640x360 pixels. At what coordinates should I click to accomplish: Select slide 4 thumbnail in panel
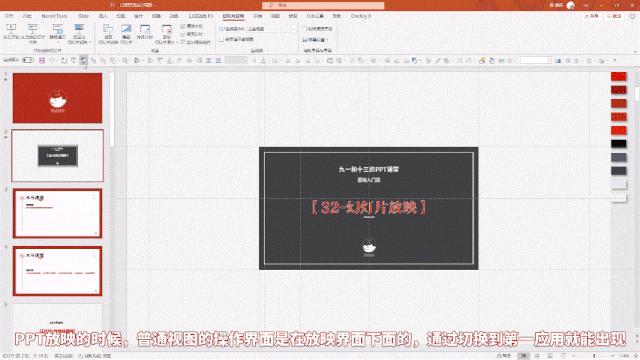[x=58, y=271]
